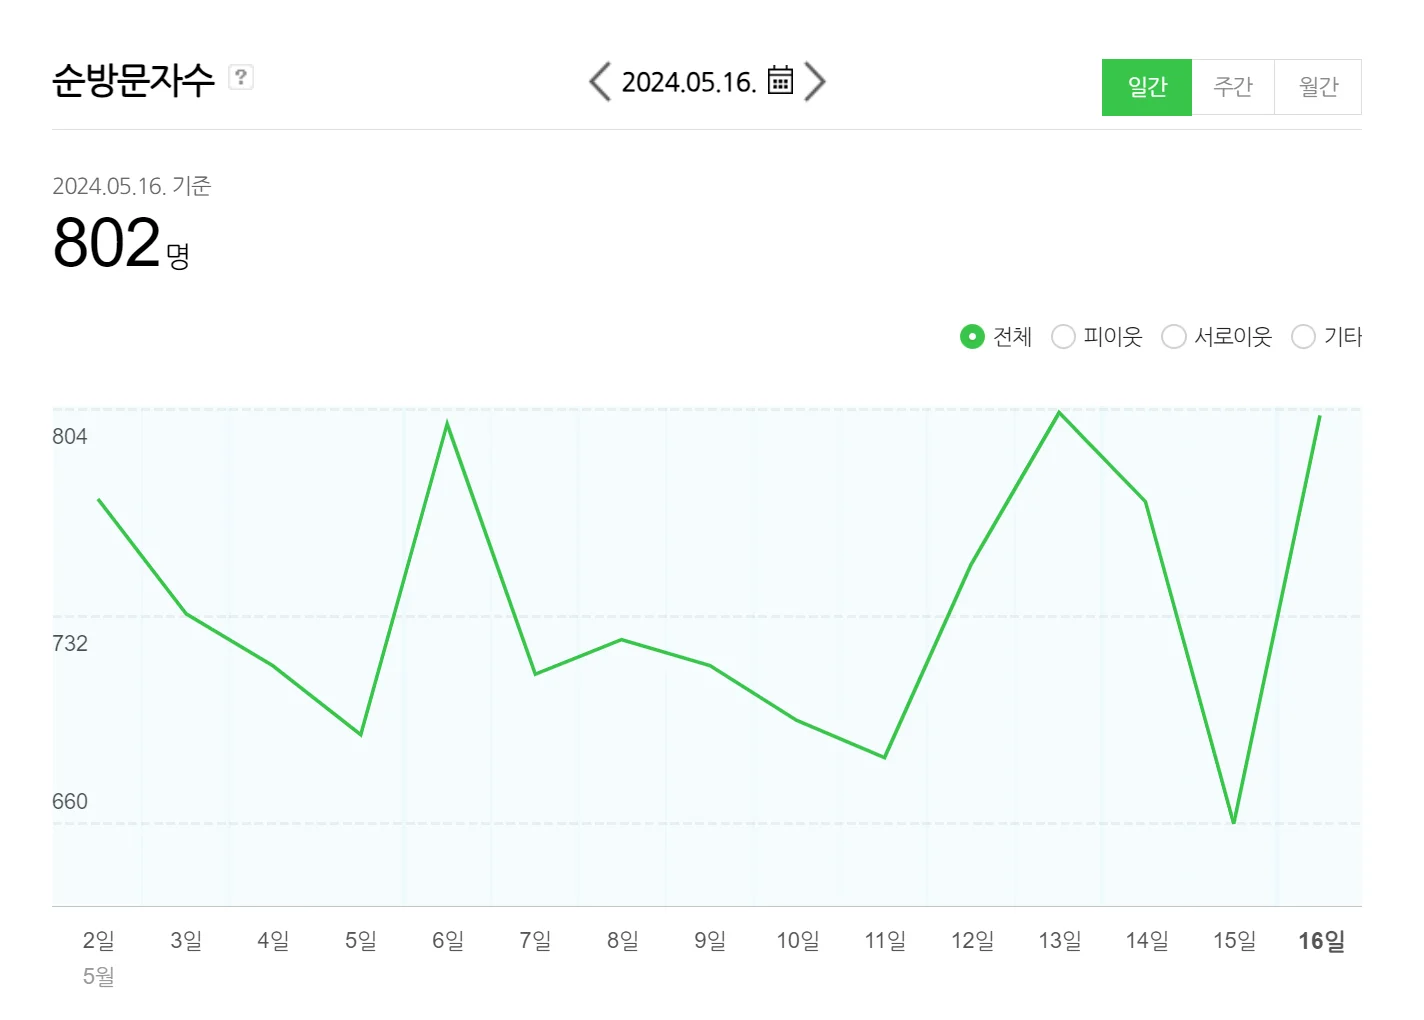Select the 일간 tab

(1147, 87)
